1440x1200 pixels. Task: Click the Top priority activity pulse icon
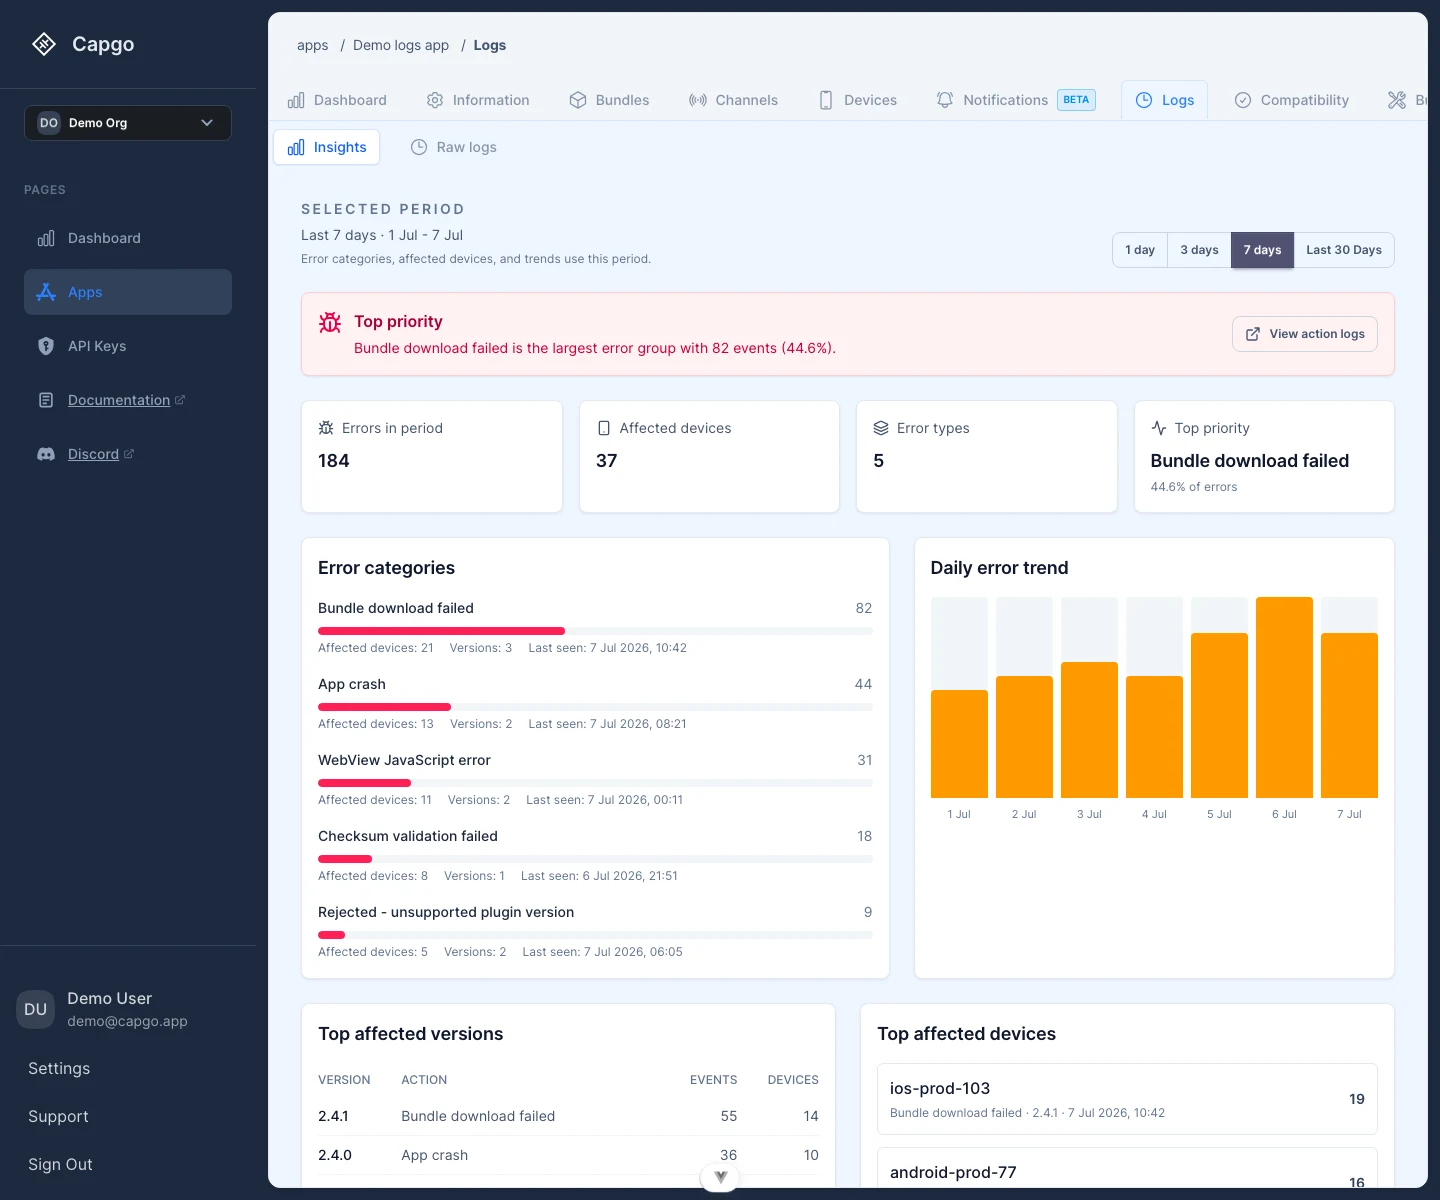tap(1159, 428)
